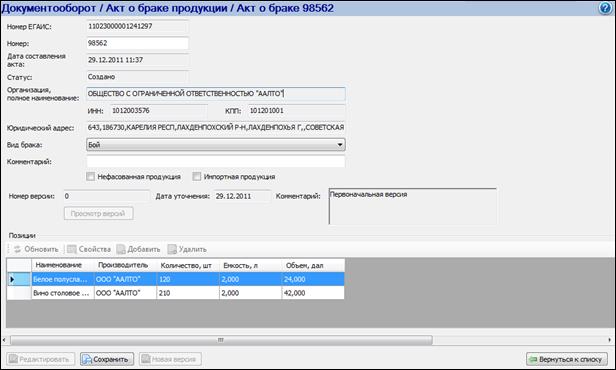Click the scrollbar's right arrow
This screenshot has width=616, height=370.
click(610, 340)
